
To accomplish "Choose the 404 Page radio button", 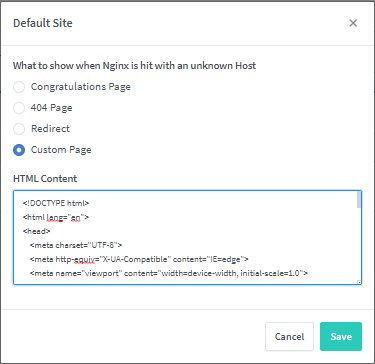I will pos(19,108).
